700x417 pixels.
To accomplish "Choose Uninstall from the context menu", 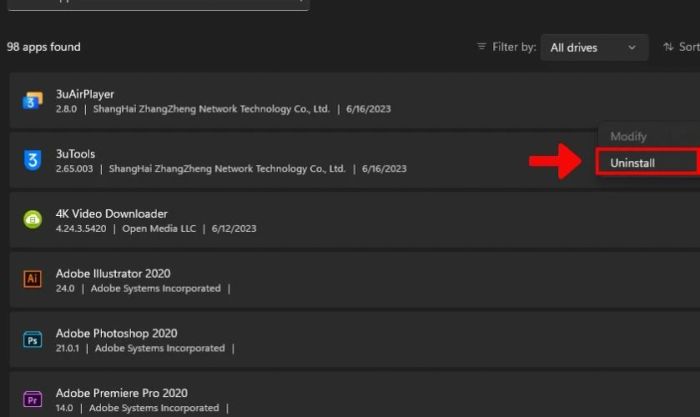I will pyautogui.click(x=647, y=163).
